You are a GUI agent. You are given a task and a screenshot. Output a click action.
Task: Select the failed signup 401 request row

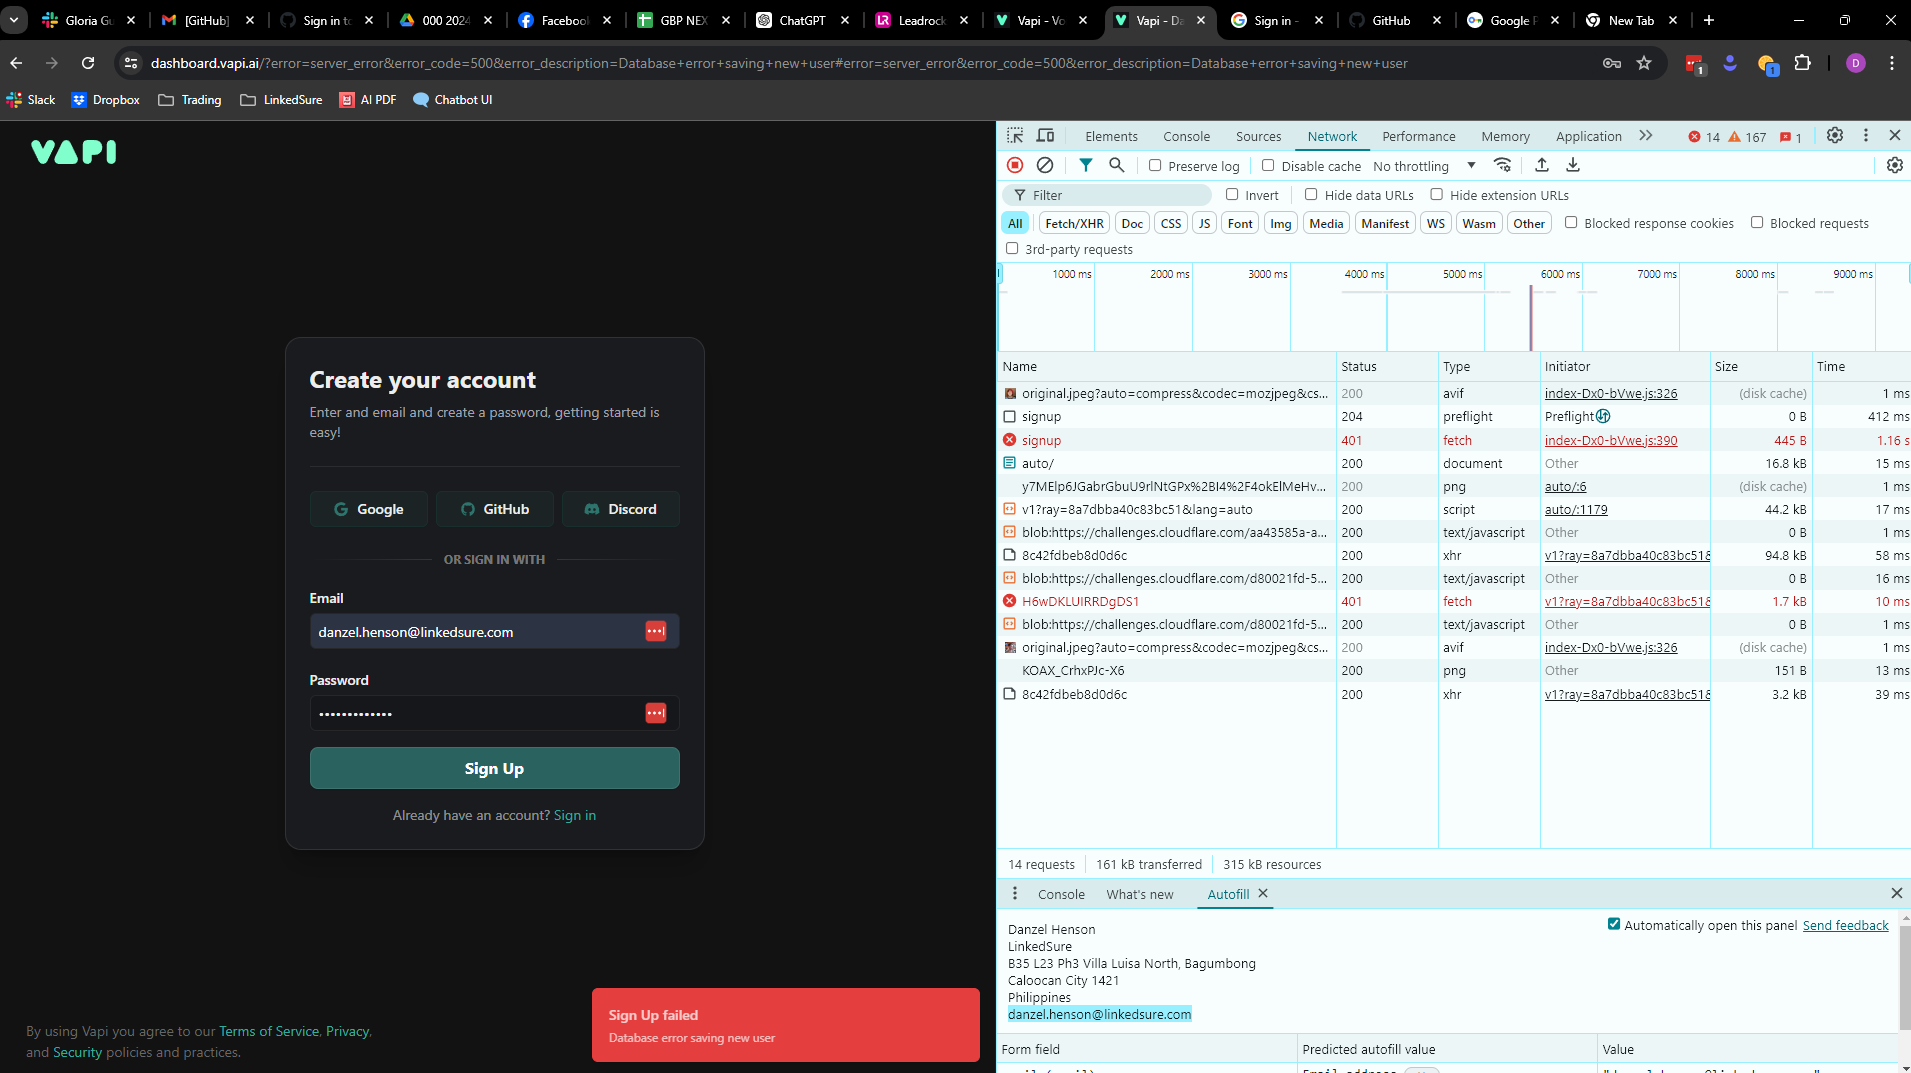pos(1455,440)
